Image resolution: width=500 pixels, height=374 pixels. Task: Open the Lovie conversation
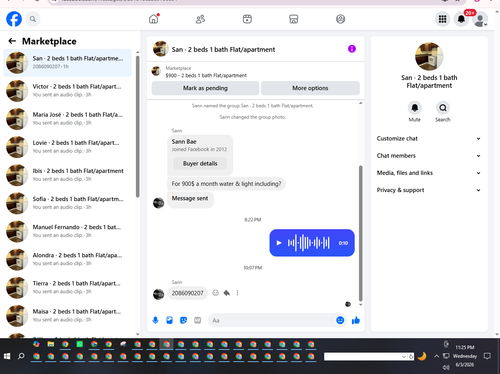tap(67, 147)
